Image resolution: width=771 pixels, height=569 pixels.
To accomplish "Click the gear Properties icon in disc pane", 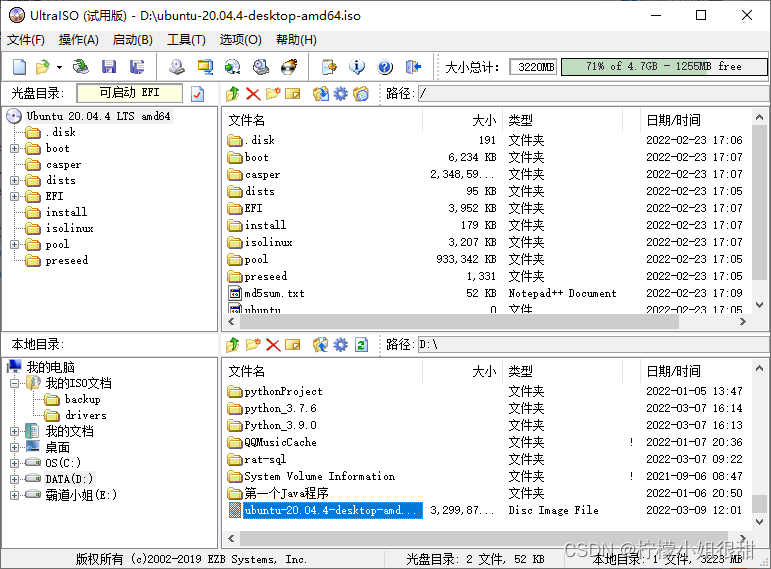I will (x=340, y=93).
